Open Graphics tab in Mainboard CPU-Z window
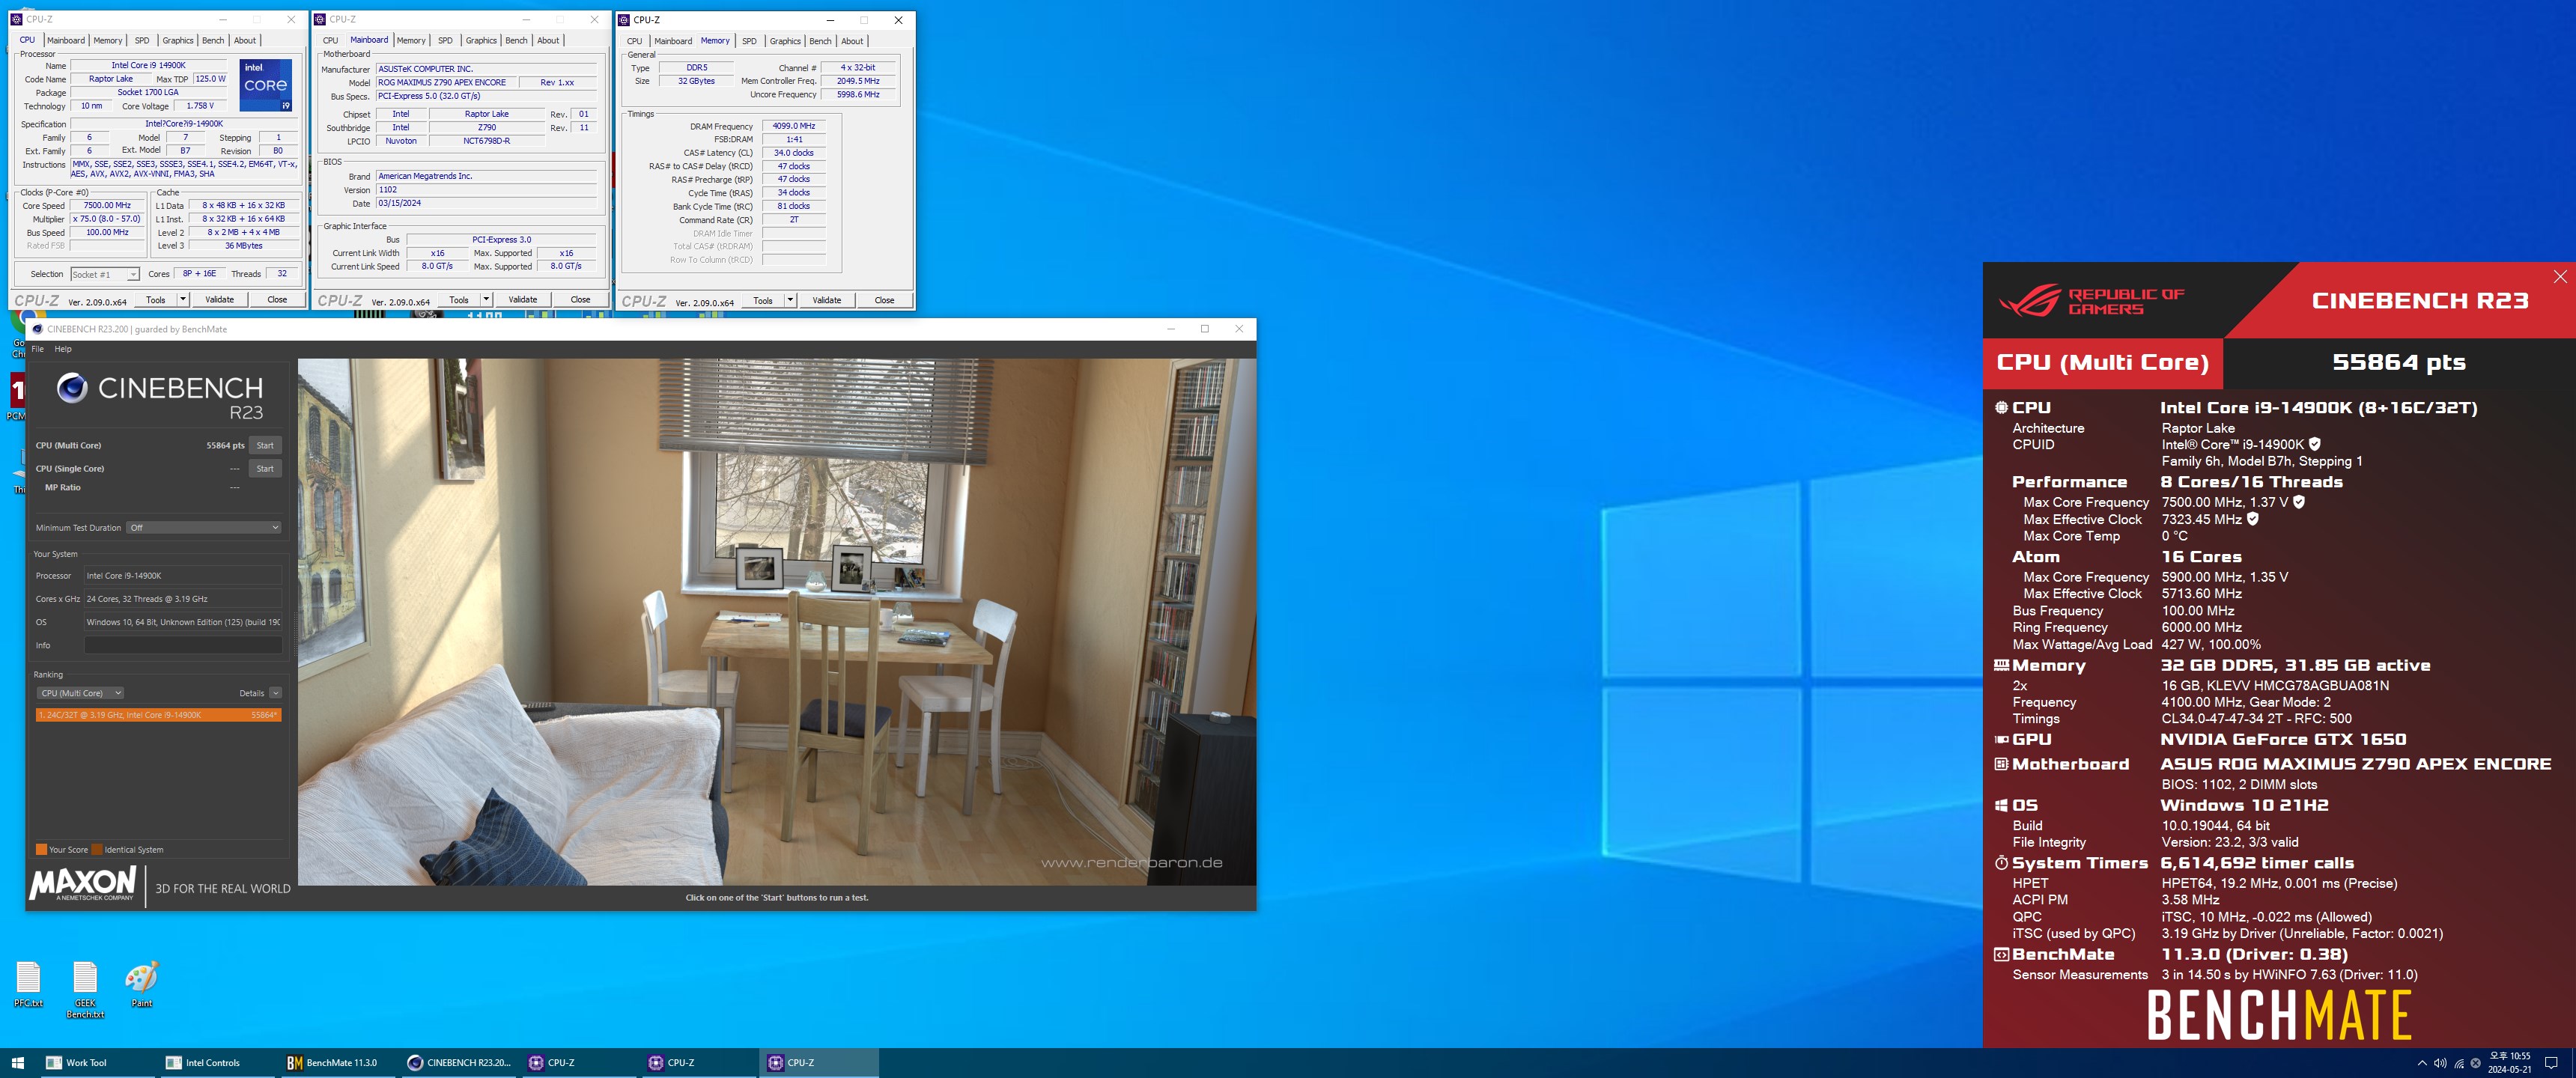The height and width of the screenshot is (1078, 2576). tap(481, 40)
